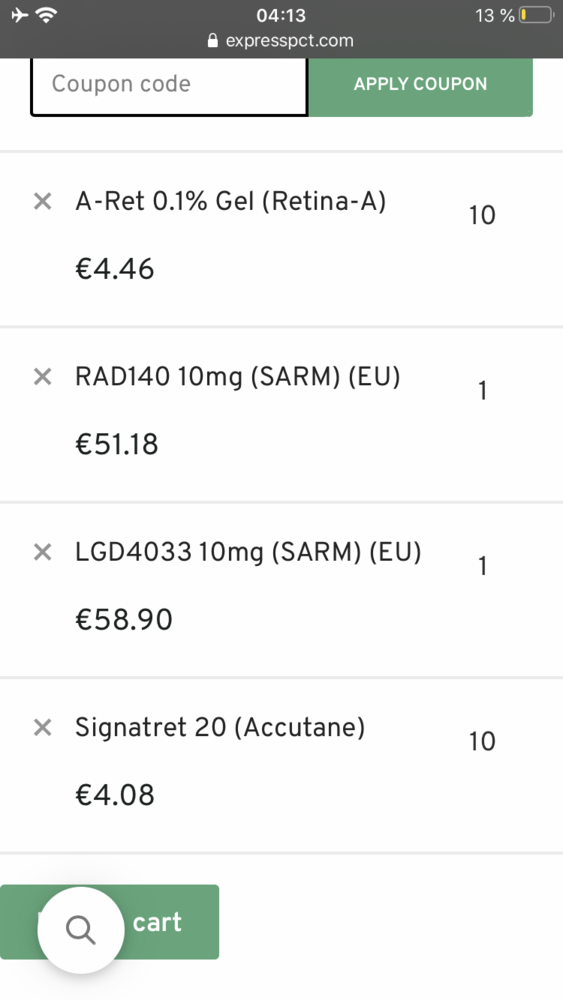Tap the expresspct.com address bar

tap(281, 41)
